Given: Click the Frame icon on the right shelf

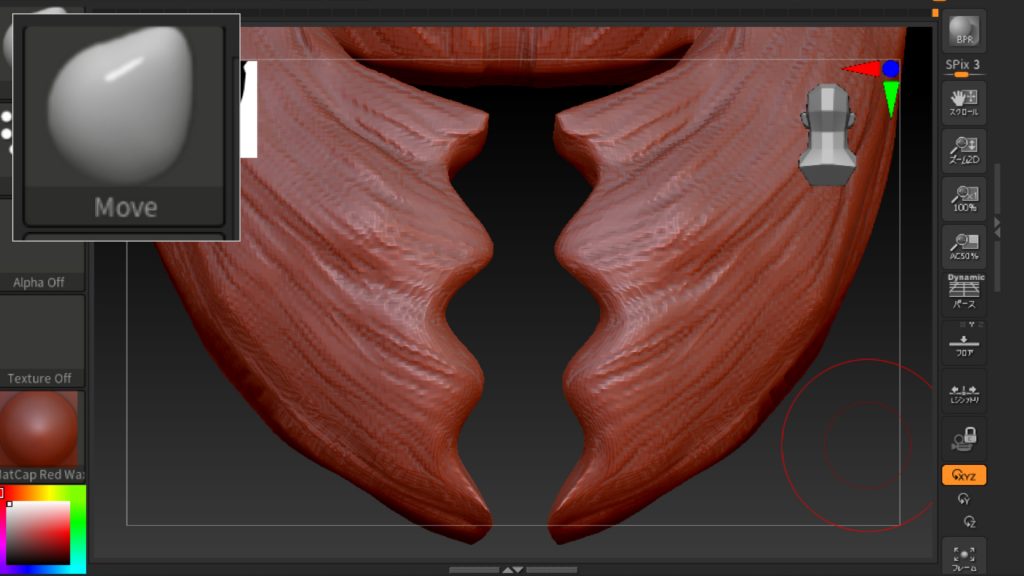Looking at the screenshot, I should click(962, 557).
